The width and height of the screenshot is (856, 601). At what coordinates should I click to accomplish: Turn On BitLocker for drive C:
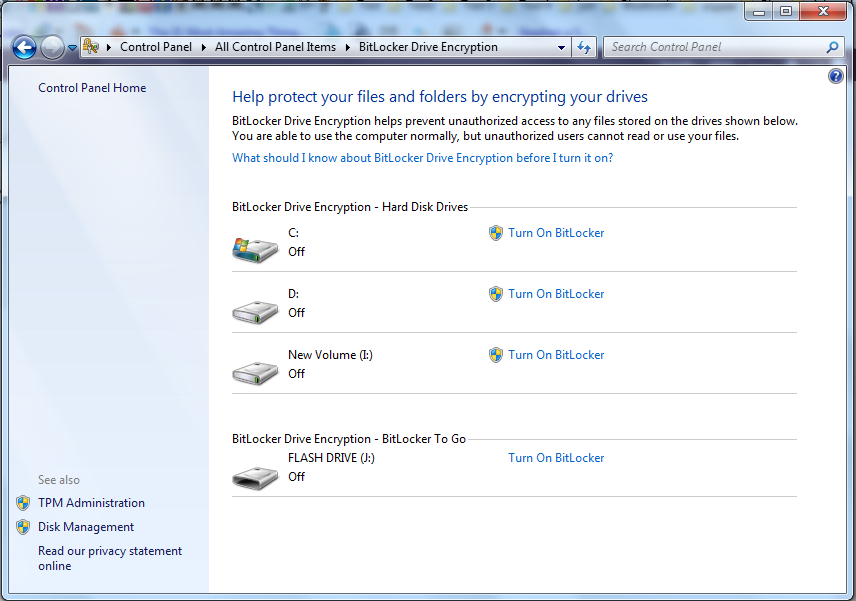(556, 233)
